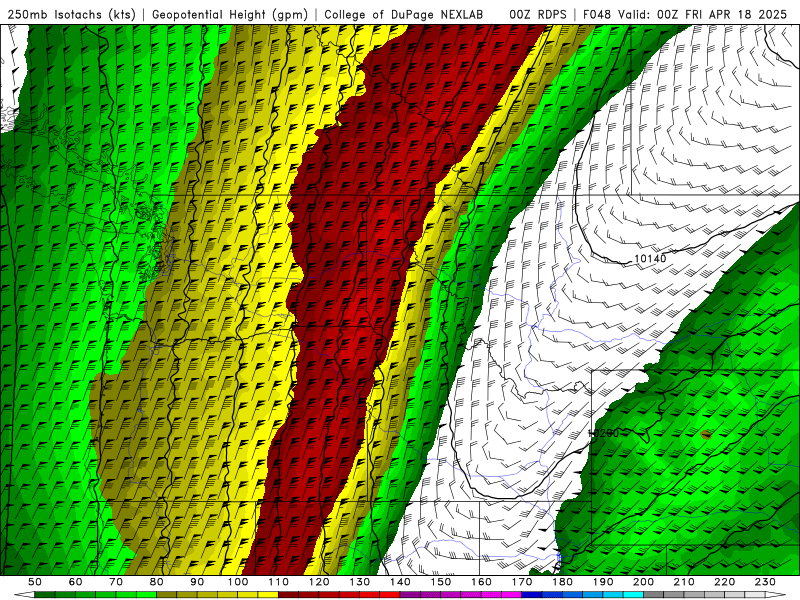Click the 160 value on the color scale
This screenshot has width=800, height=600.
481,582
